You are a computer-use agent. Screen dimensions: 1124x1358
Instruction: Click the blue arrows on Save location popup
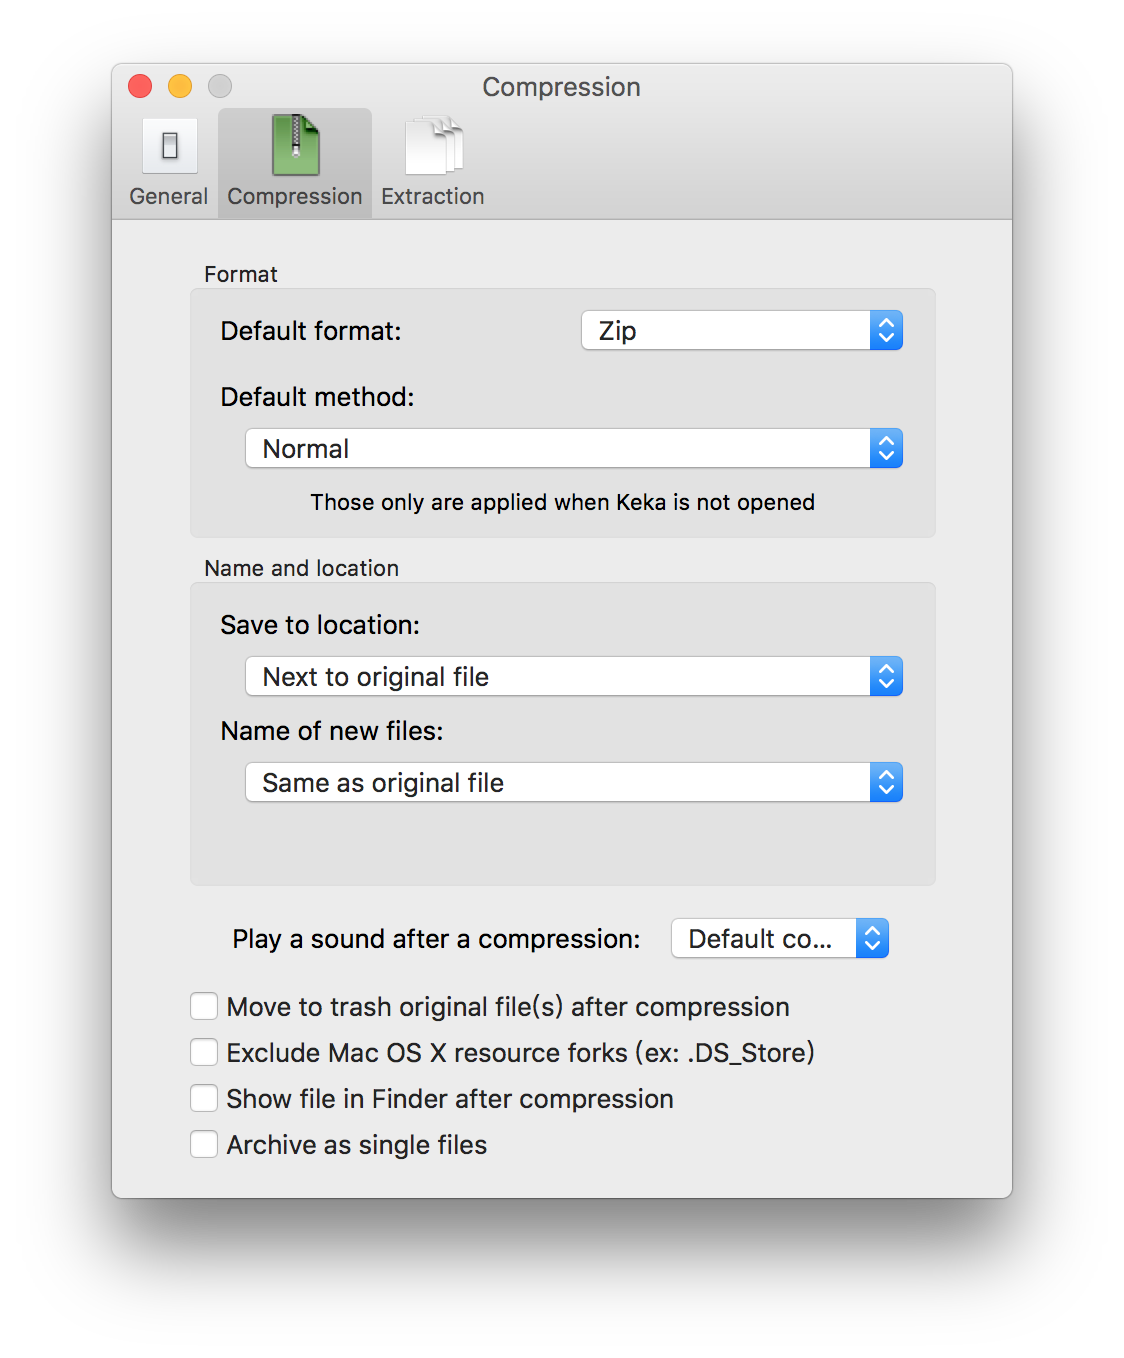(886, 677)
